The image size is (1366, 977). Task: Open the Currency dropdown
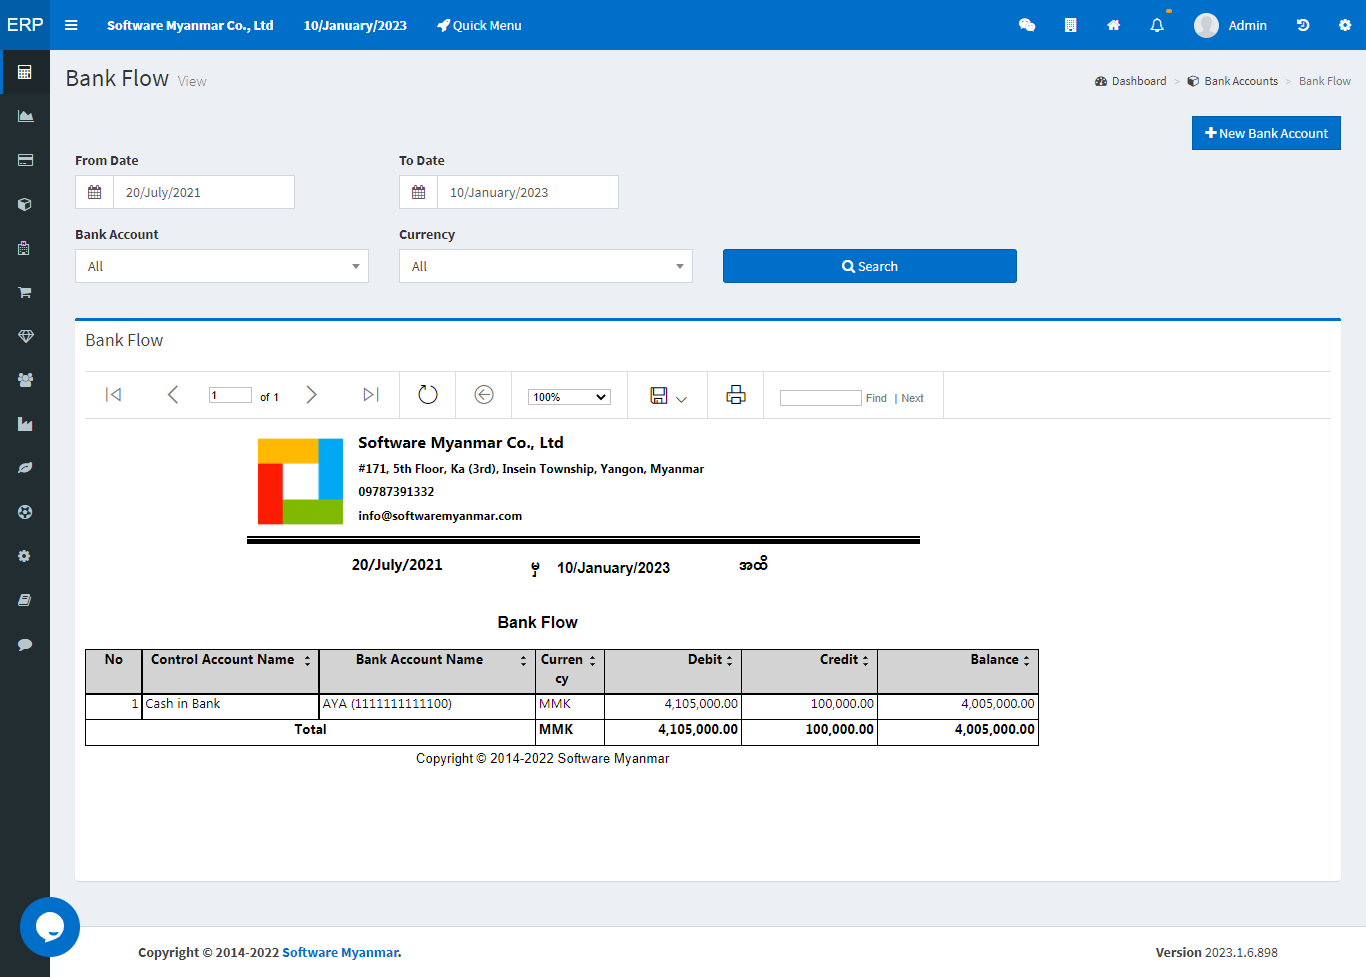pos(546,266)
